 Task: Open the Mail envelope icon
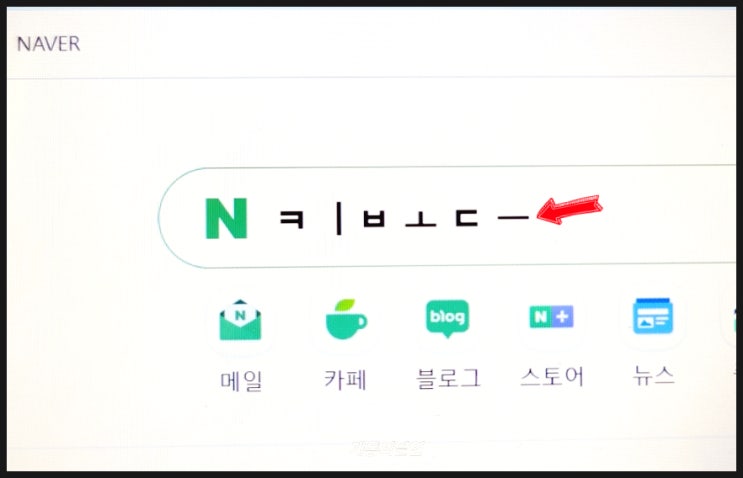(x=240, y=320)
